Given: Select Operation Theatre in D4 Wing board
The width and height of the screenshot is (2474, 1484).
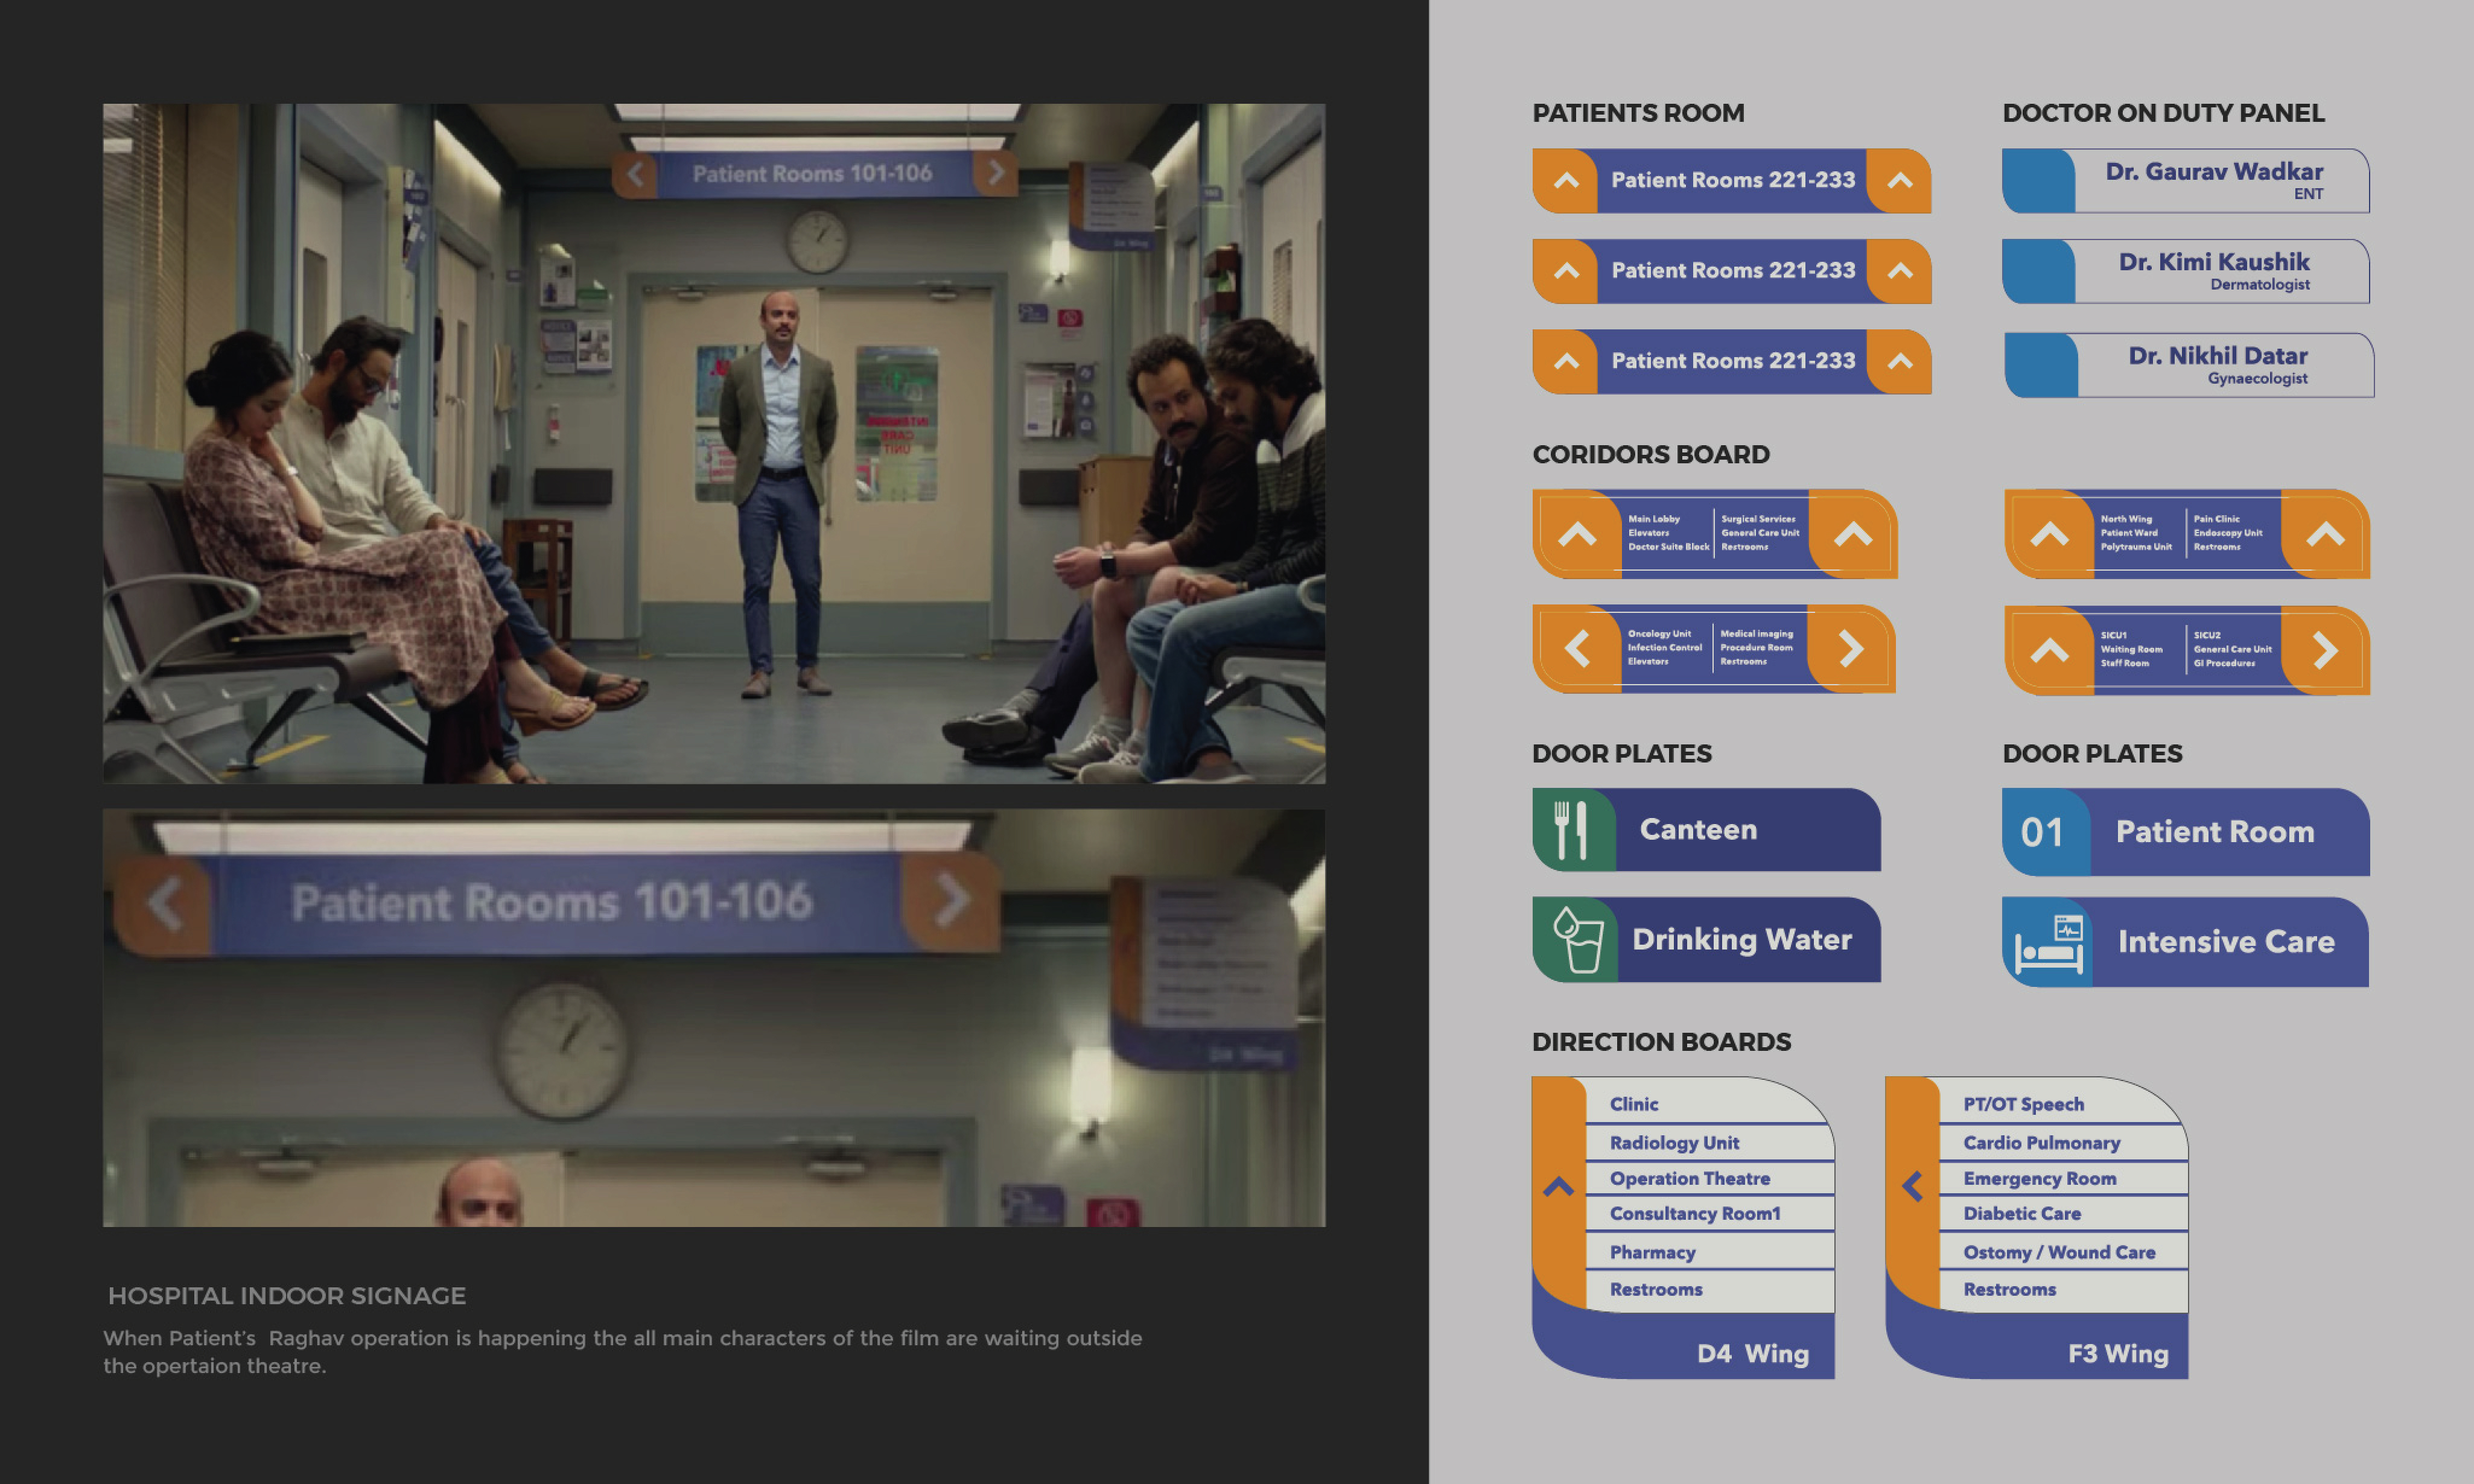Looking at the screenshot, I should click(x=1689, y=1179).
